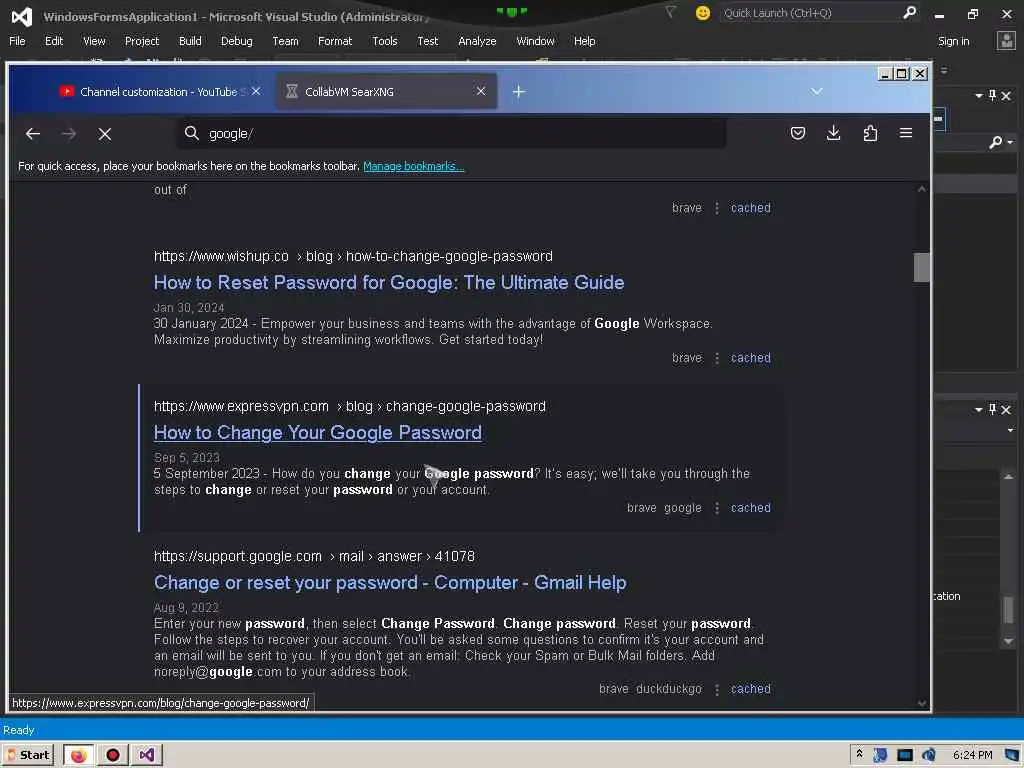Send feedback with the smiley face icon
Screen dimensions: 1024x768
pyautogui.click(x=702, y=13)
